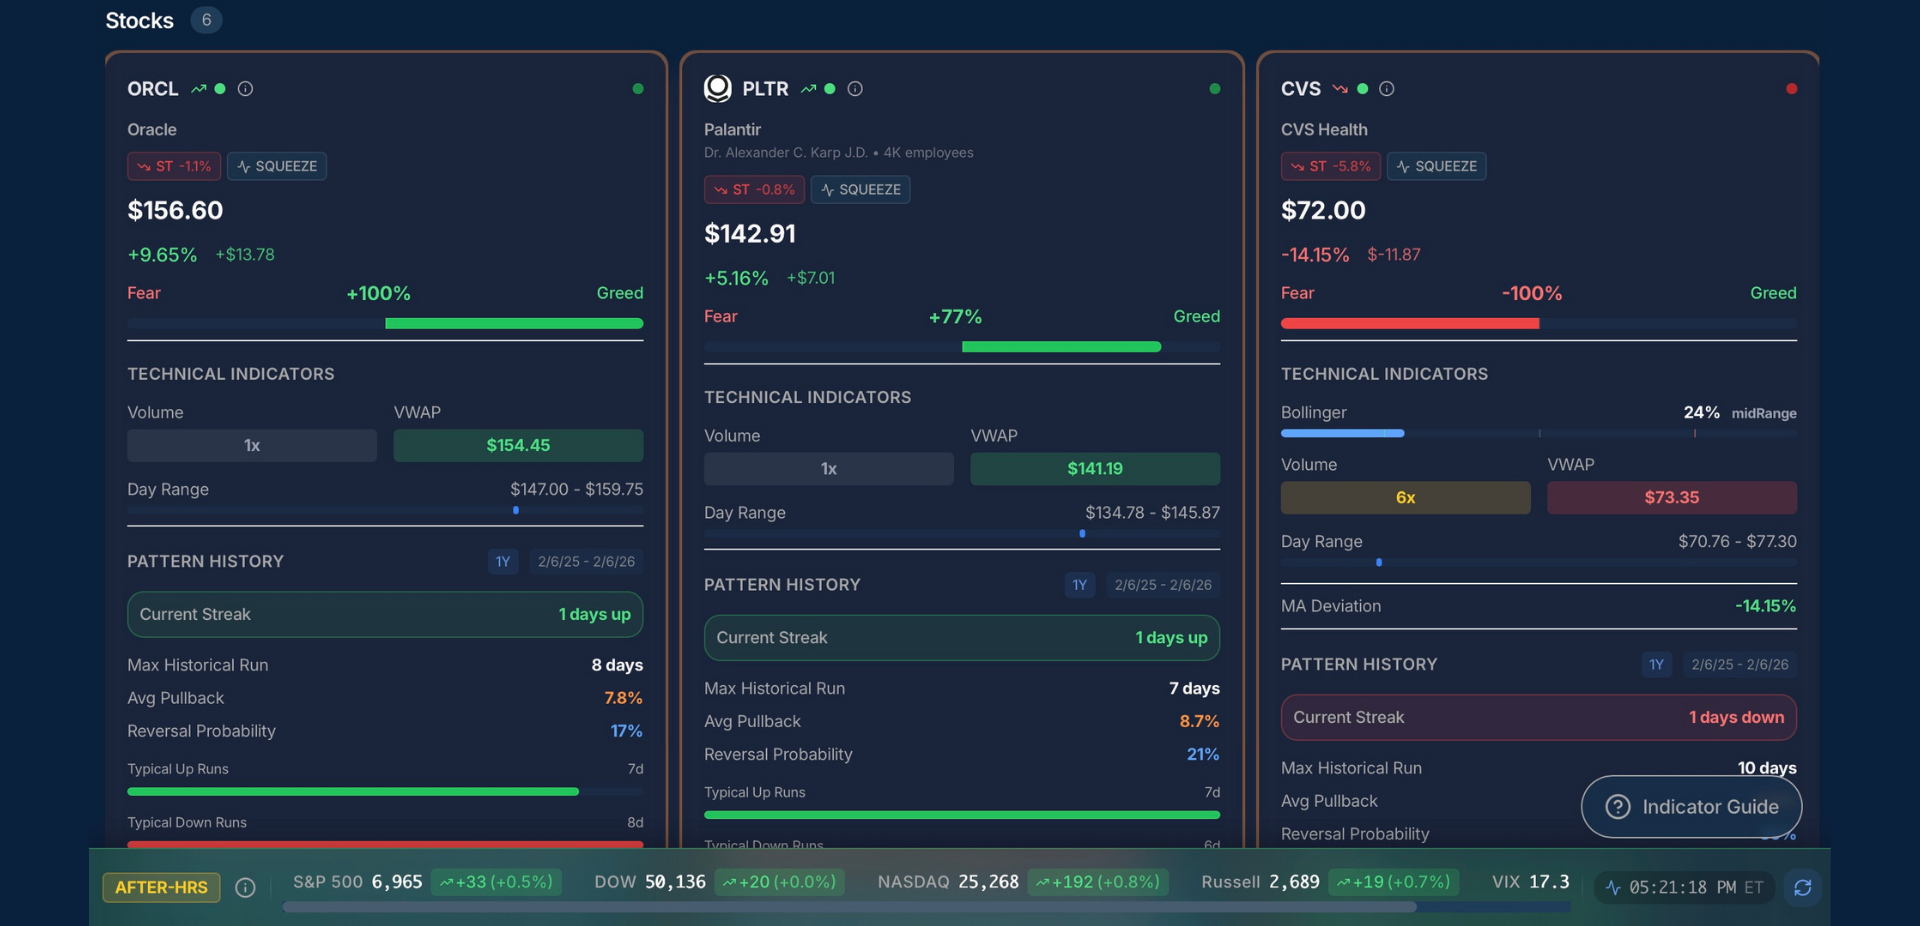Click the ORCL date range 2/6/25 - 2/6/26

(586, 562)
